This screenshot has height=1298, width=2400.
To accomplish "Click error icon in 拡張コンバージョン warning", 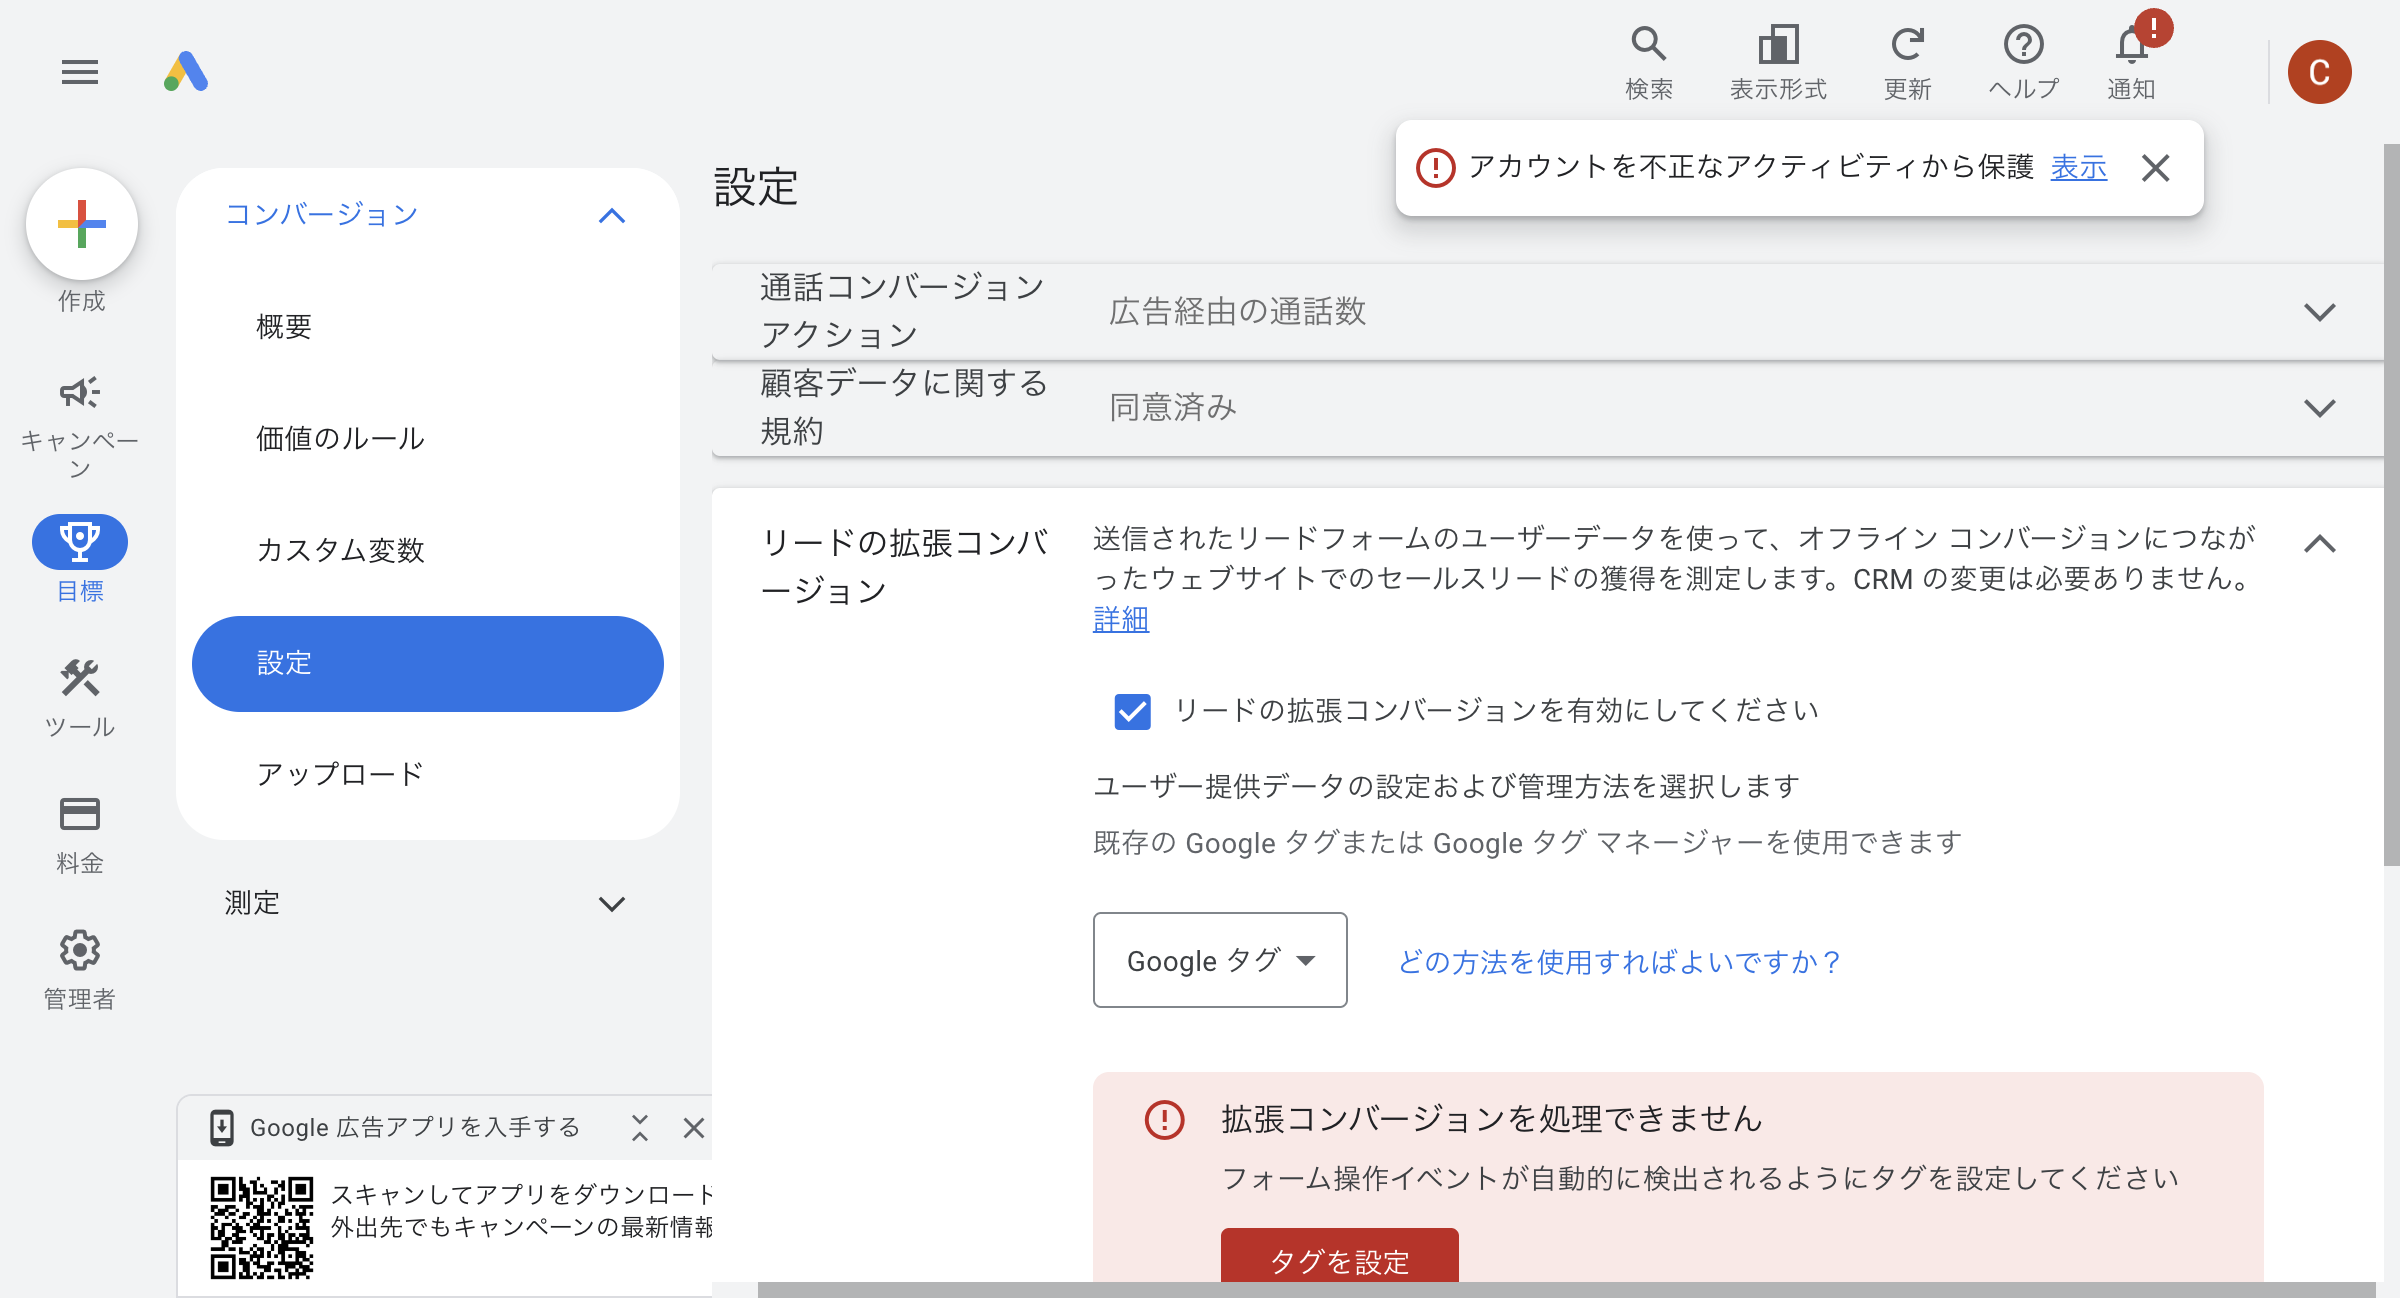I will 1164,1119.
